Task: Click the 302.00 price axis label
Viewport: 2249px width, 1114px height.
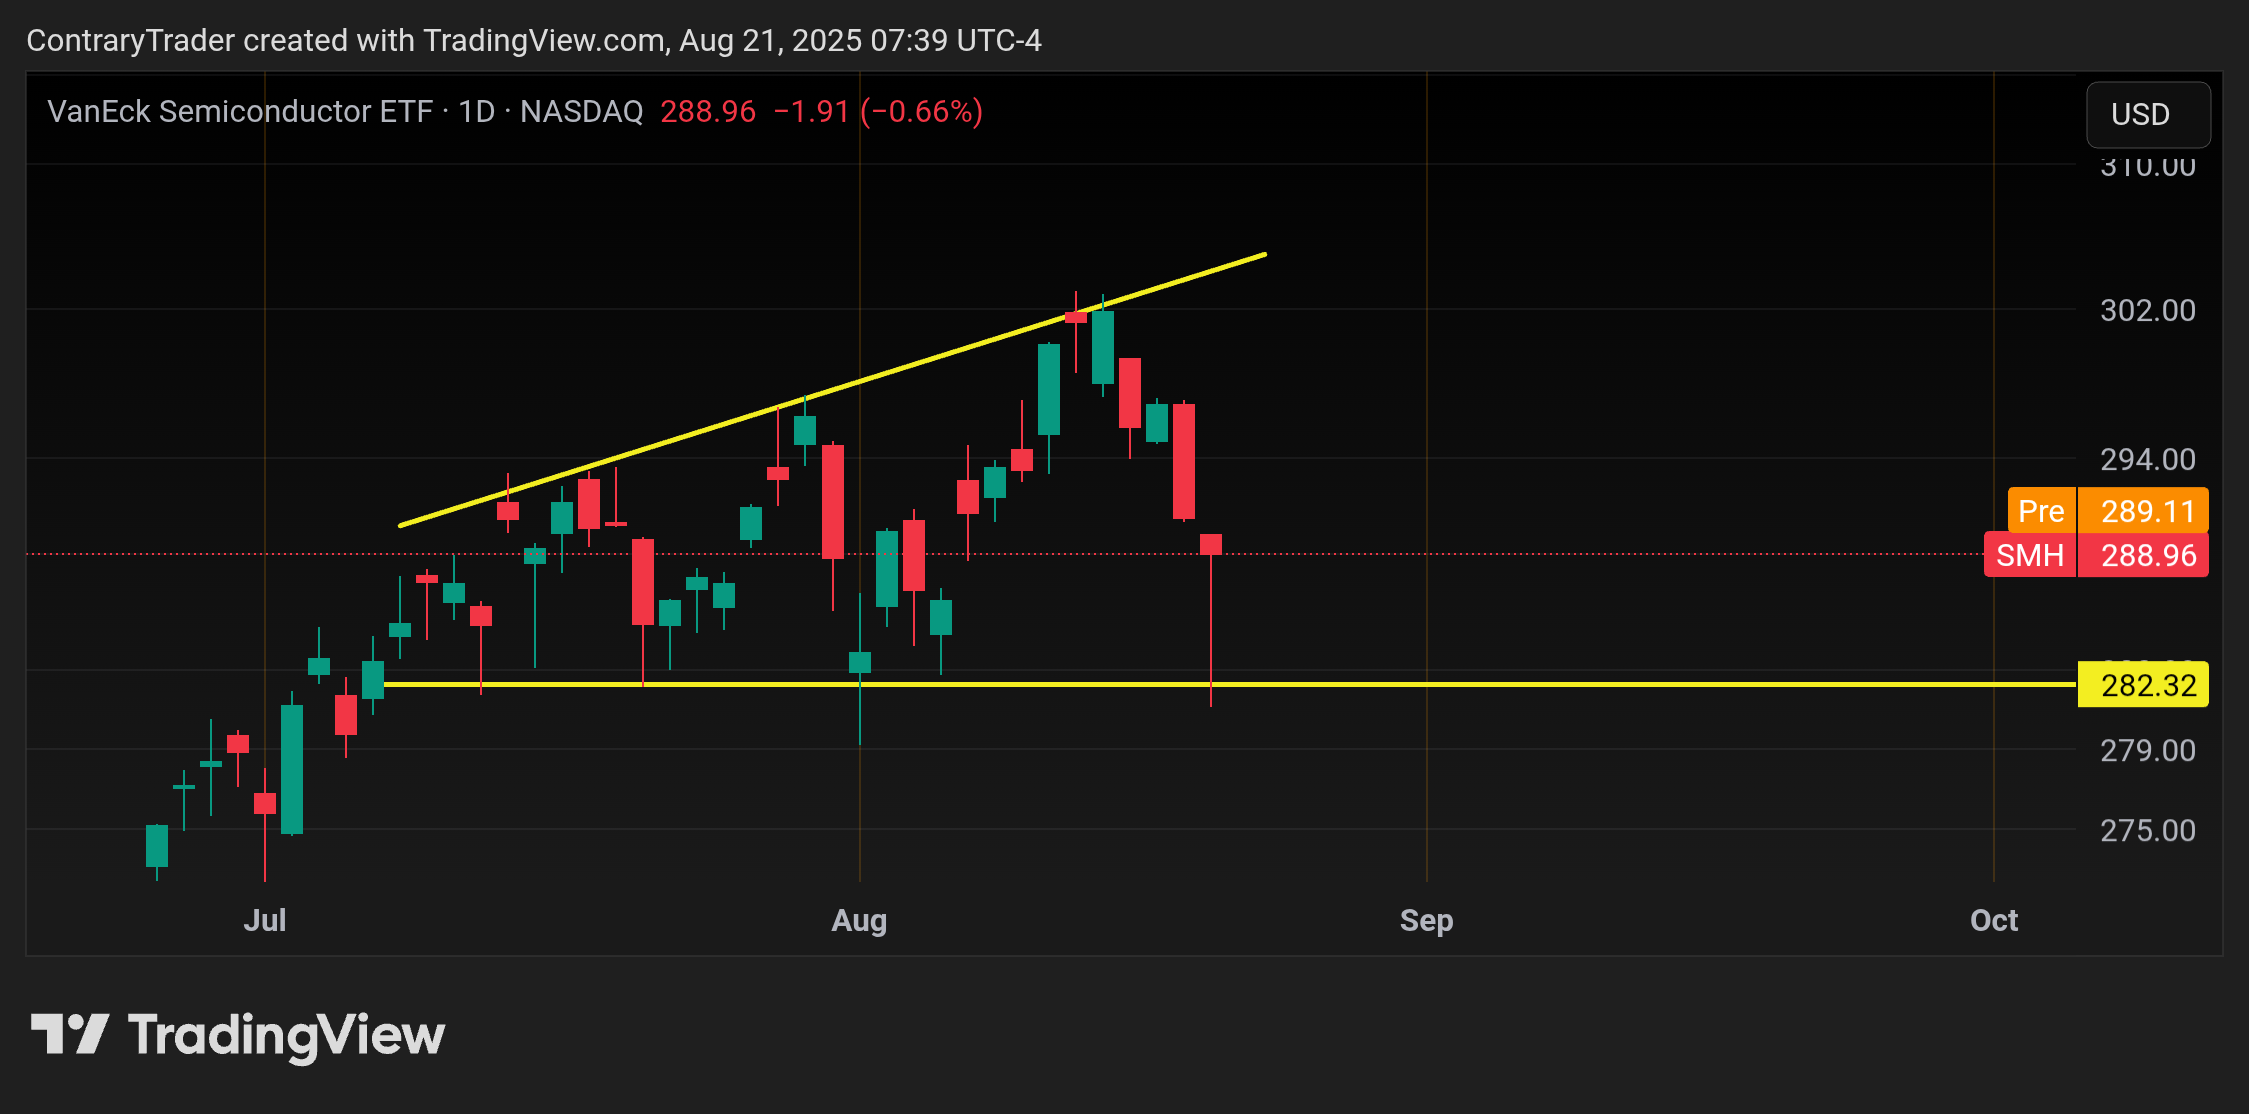Action: [2147, 310]
